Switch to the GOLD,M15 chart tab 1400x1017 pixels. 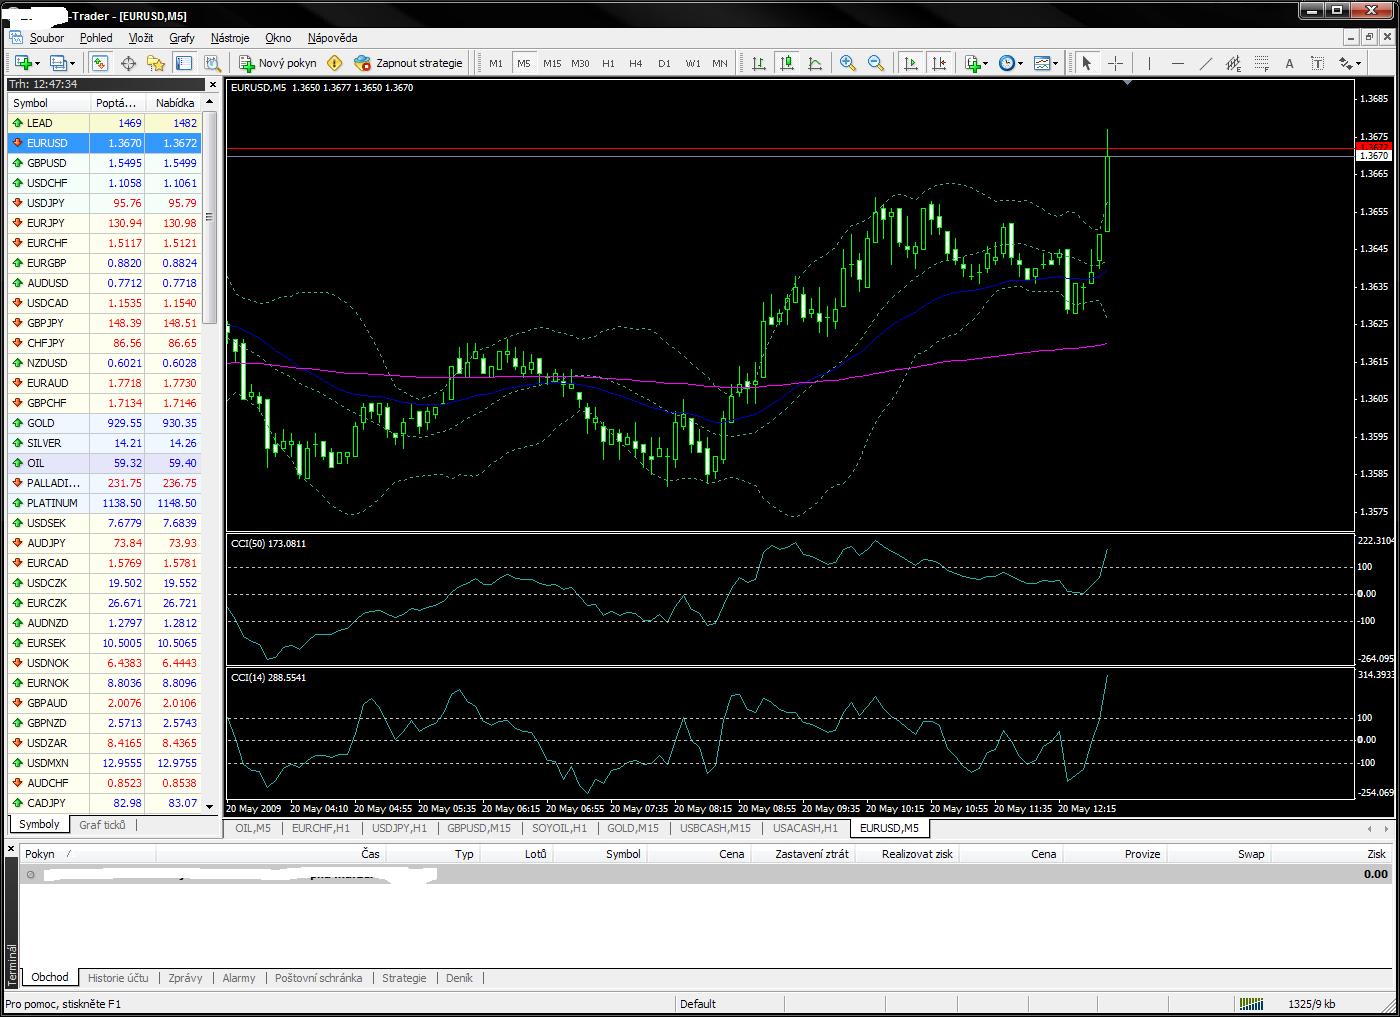tap(632, 828)
